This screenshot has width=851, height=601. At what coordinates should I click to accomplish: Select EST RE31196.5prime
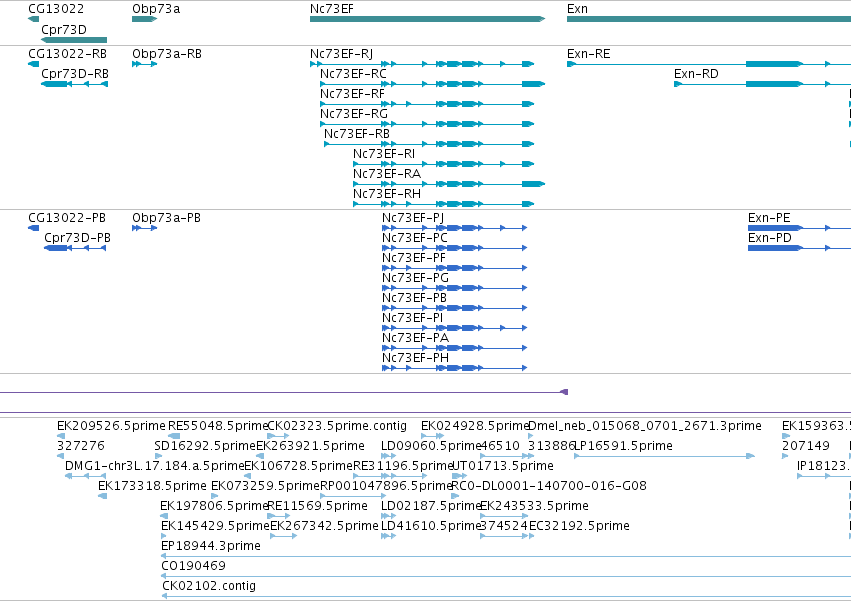402,466
